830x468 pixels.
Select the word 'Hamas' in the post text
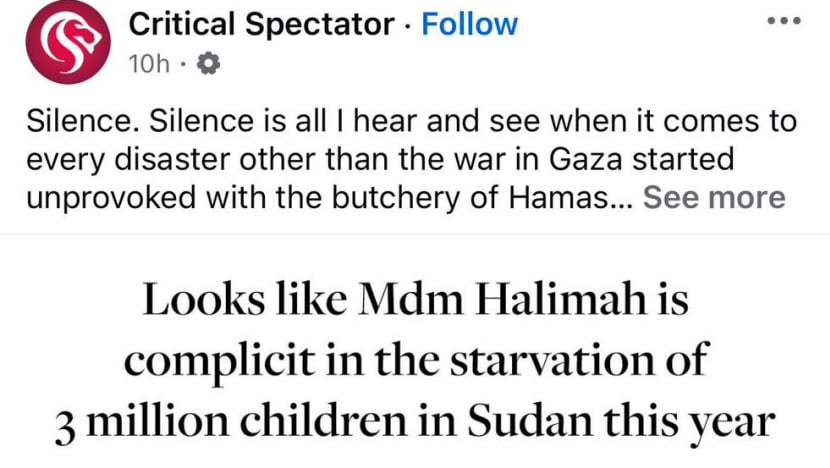point(559,197)
